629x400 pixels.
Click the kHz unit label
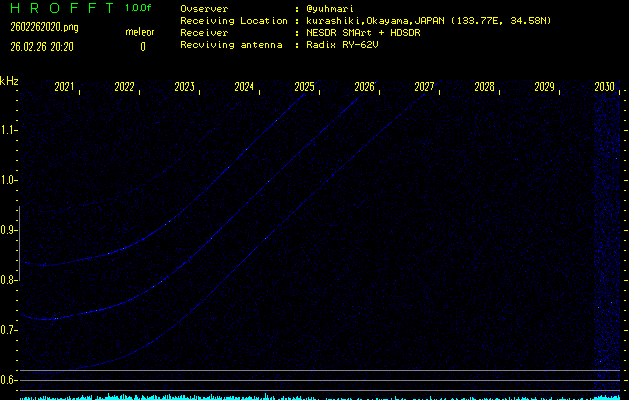coord(9,80)
